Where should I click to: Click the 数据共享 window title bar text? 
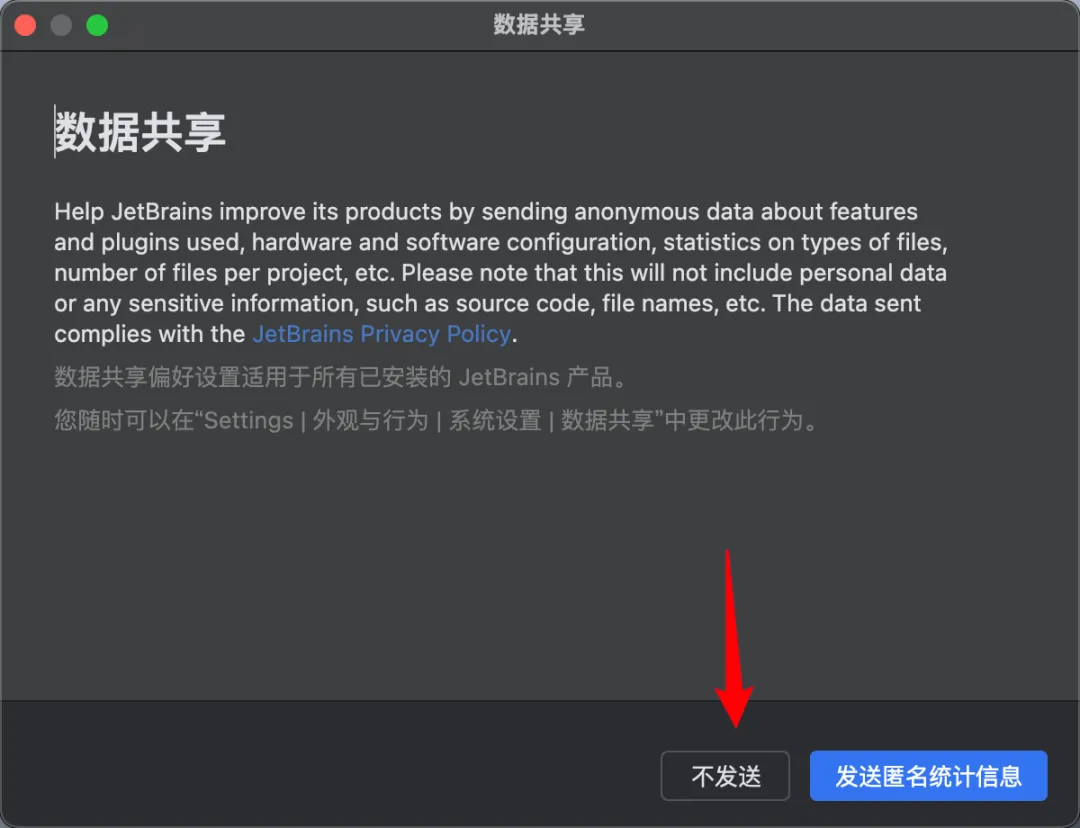pos(539,25)
